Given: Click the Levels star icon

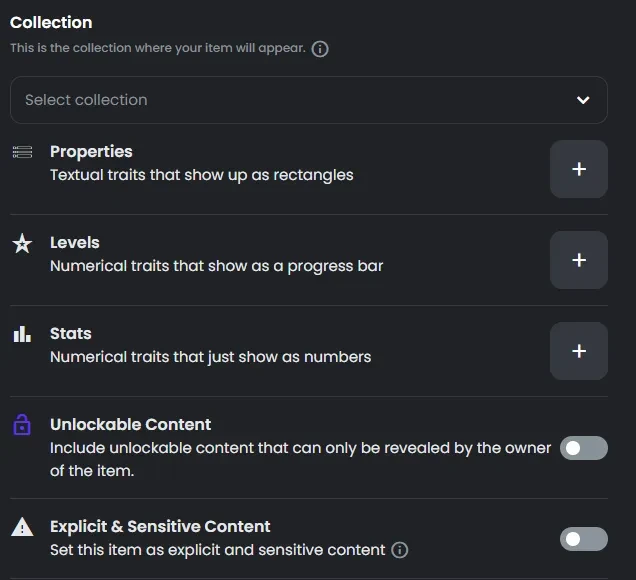Looking at the screenshot, I should tap(22, 243).
